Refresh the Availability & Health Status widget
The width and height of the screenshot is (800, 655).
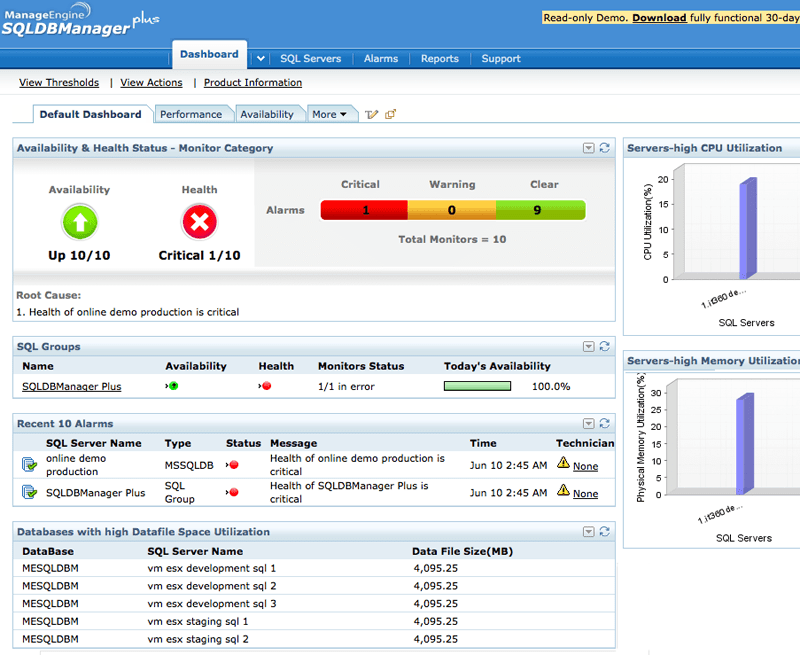604,147
